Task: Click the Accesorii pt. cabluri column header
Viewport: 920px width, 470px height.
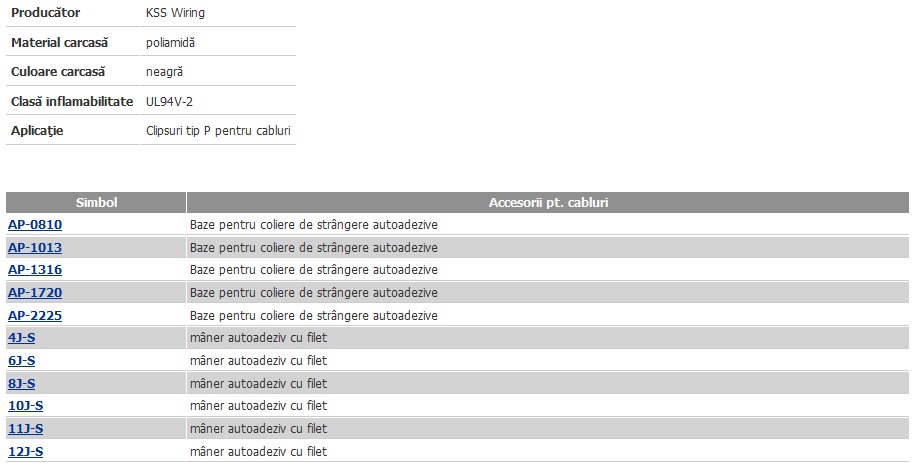Action: click(548, 202)
